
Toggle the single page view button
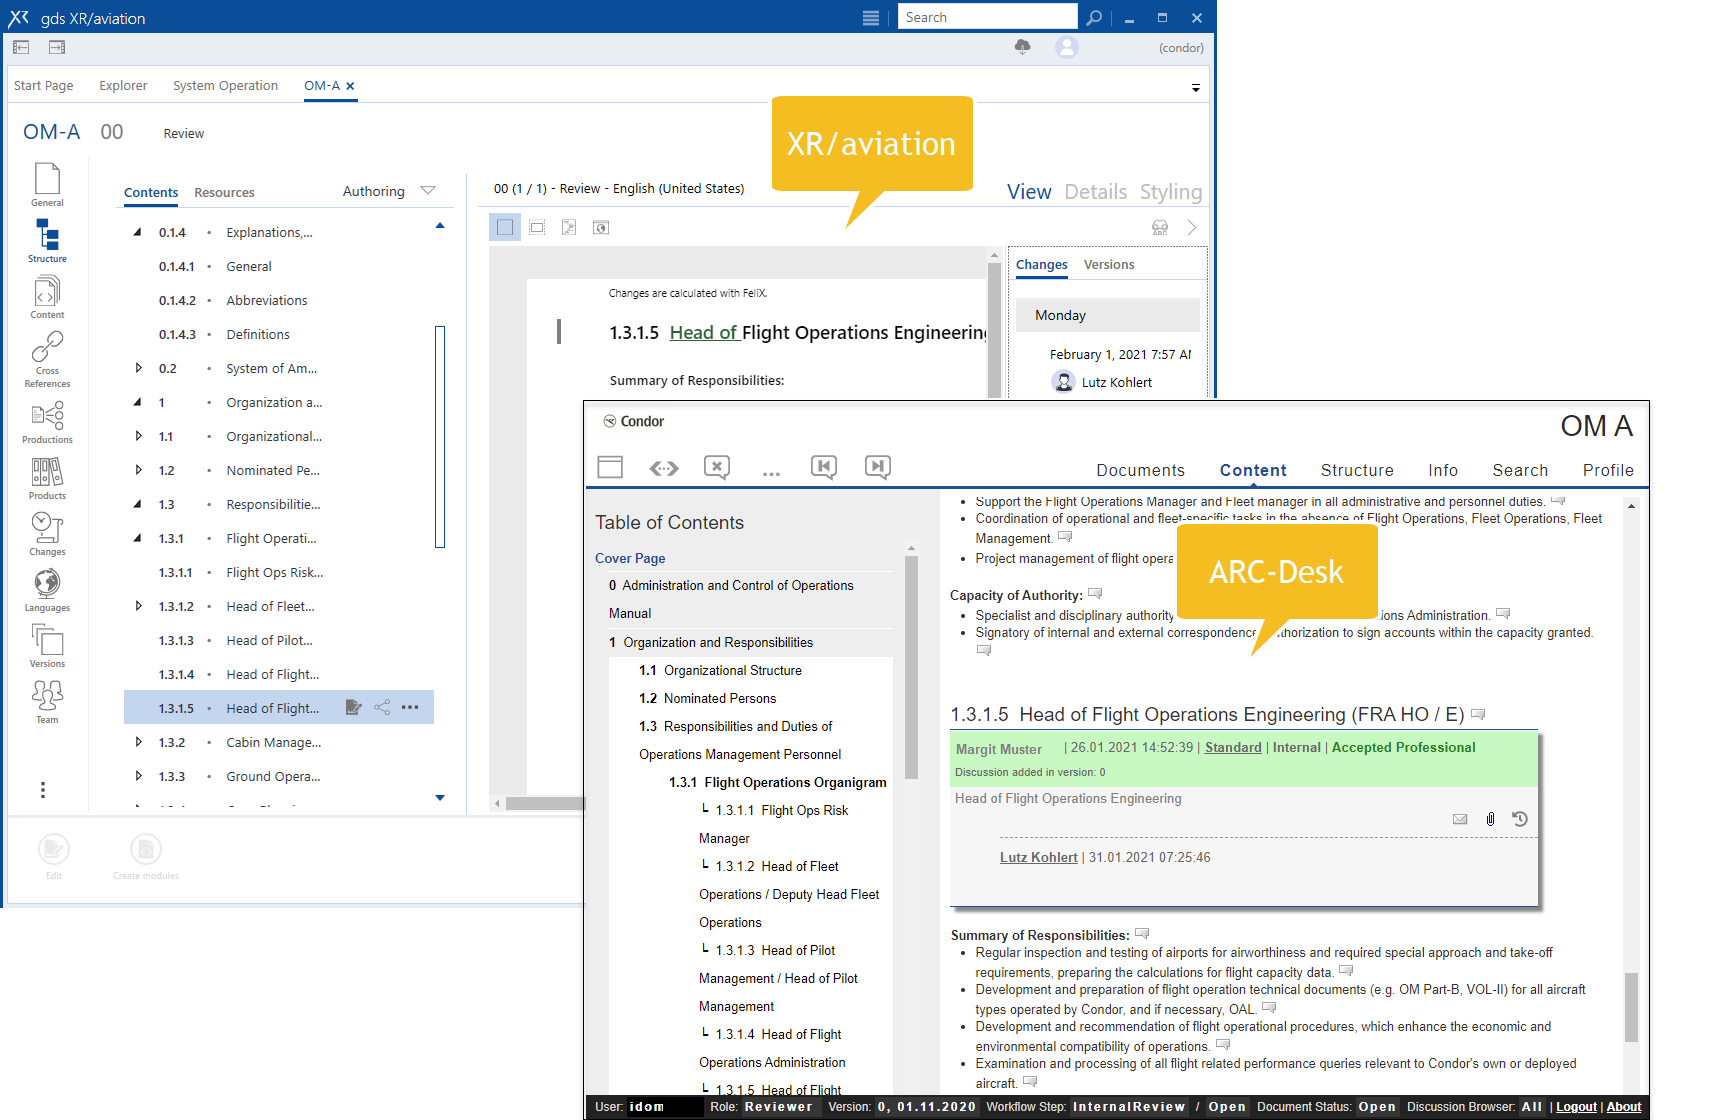point(505,228)
